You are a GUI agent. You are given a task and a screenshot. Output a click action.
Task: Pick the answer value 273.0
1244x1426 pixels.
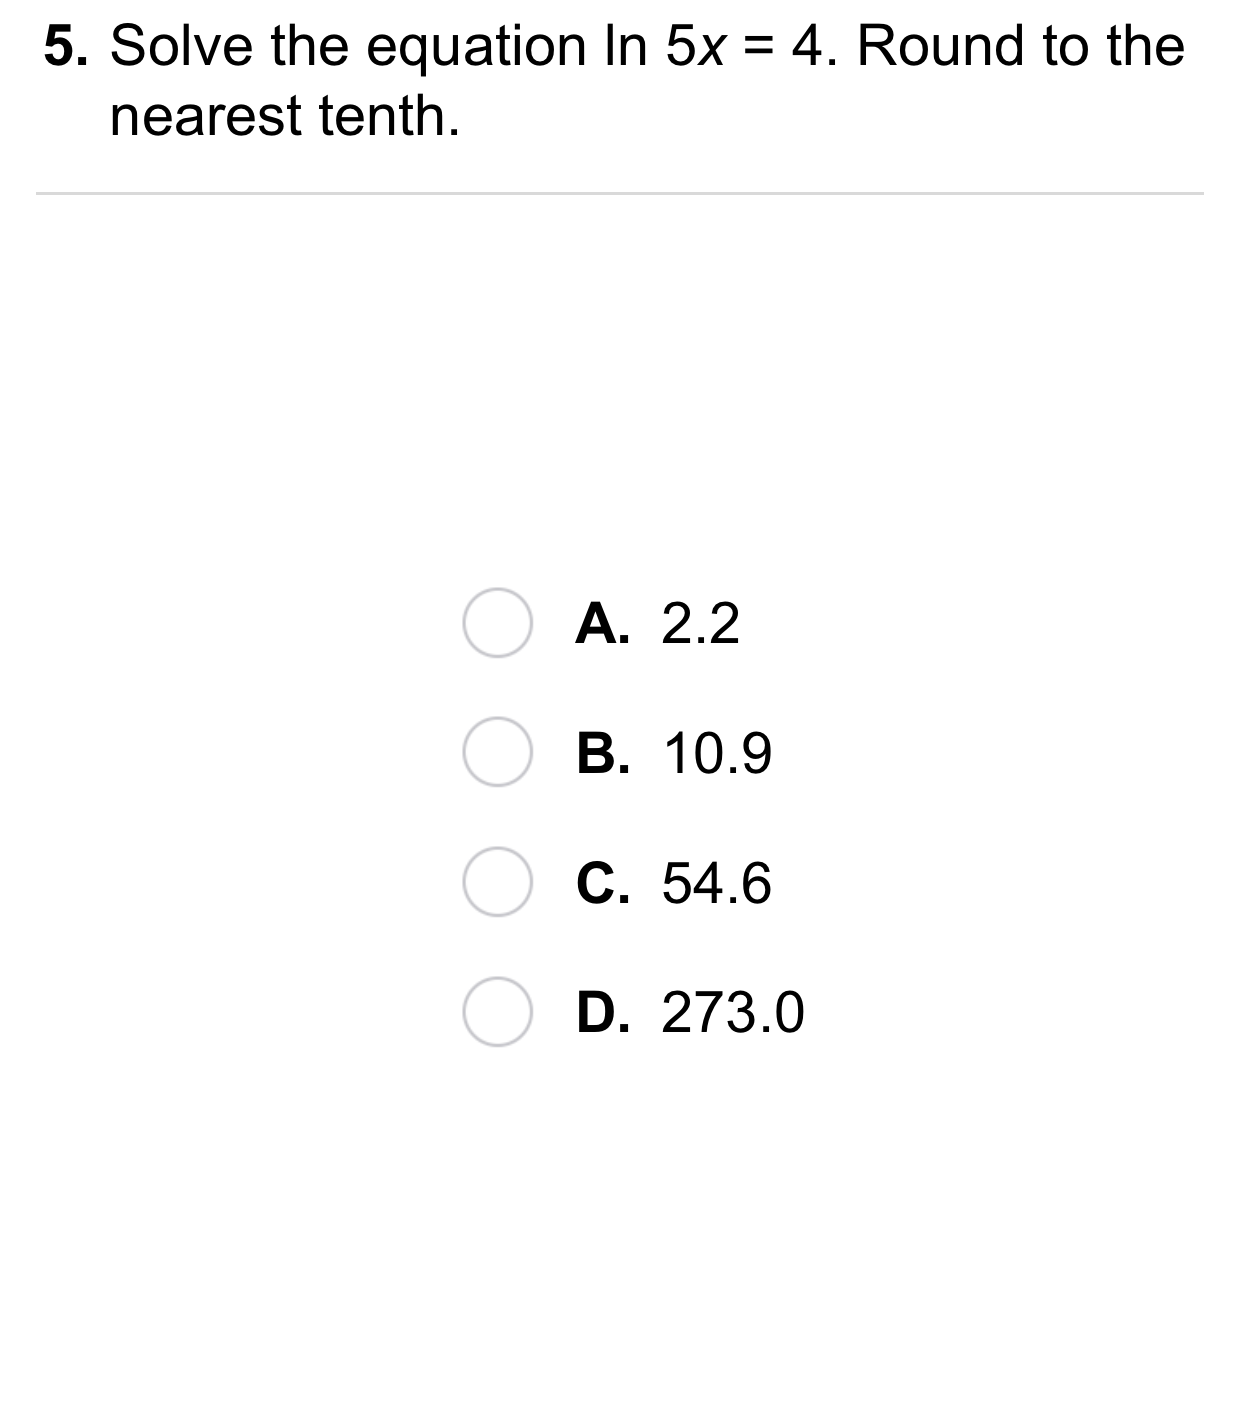coord(733,1012)
